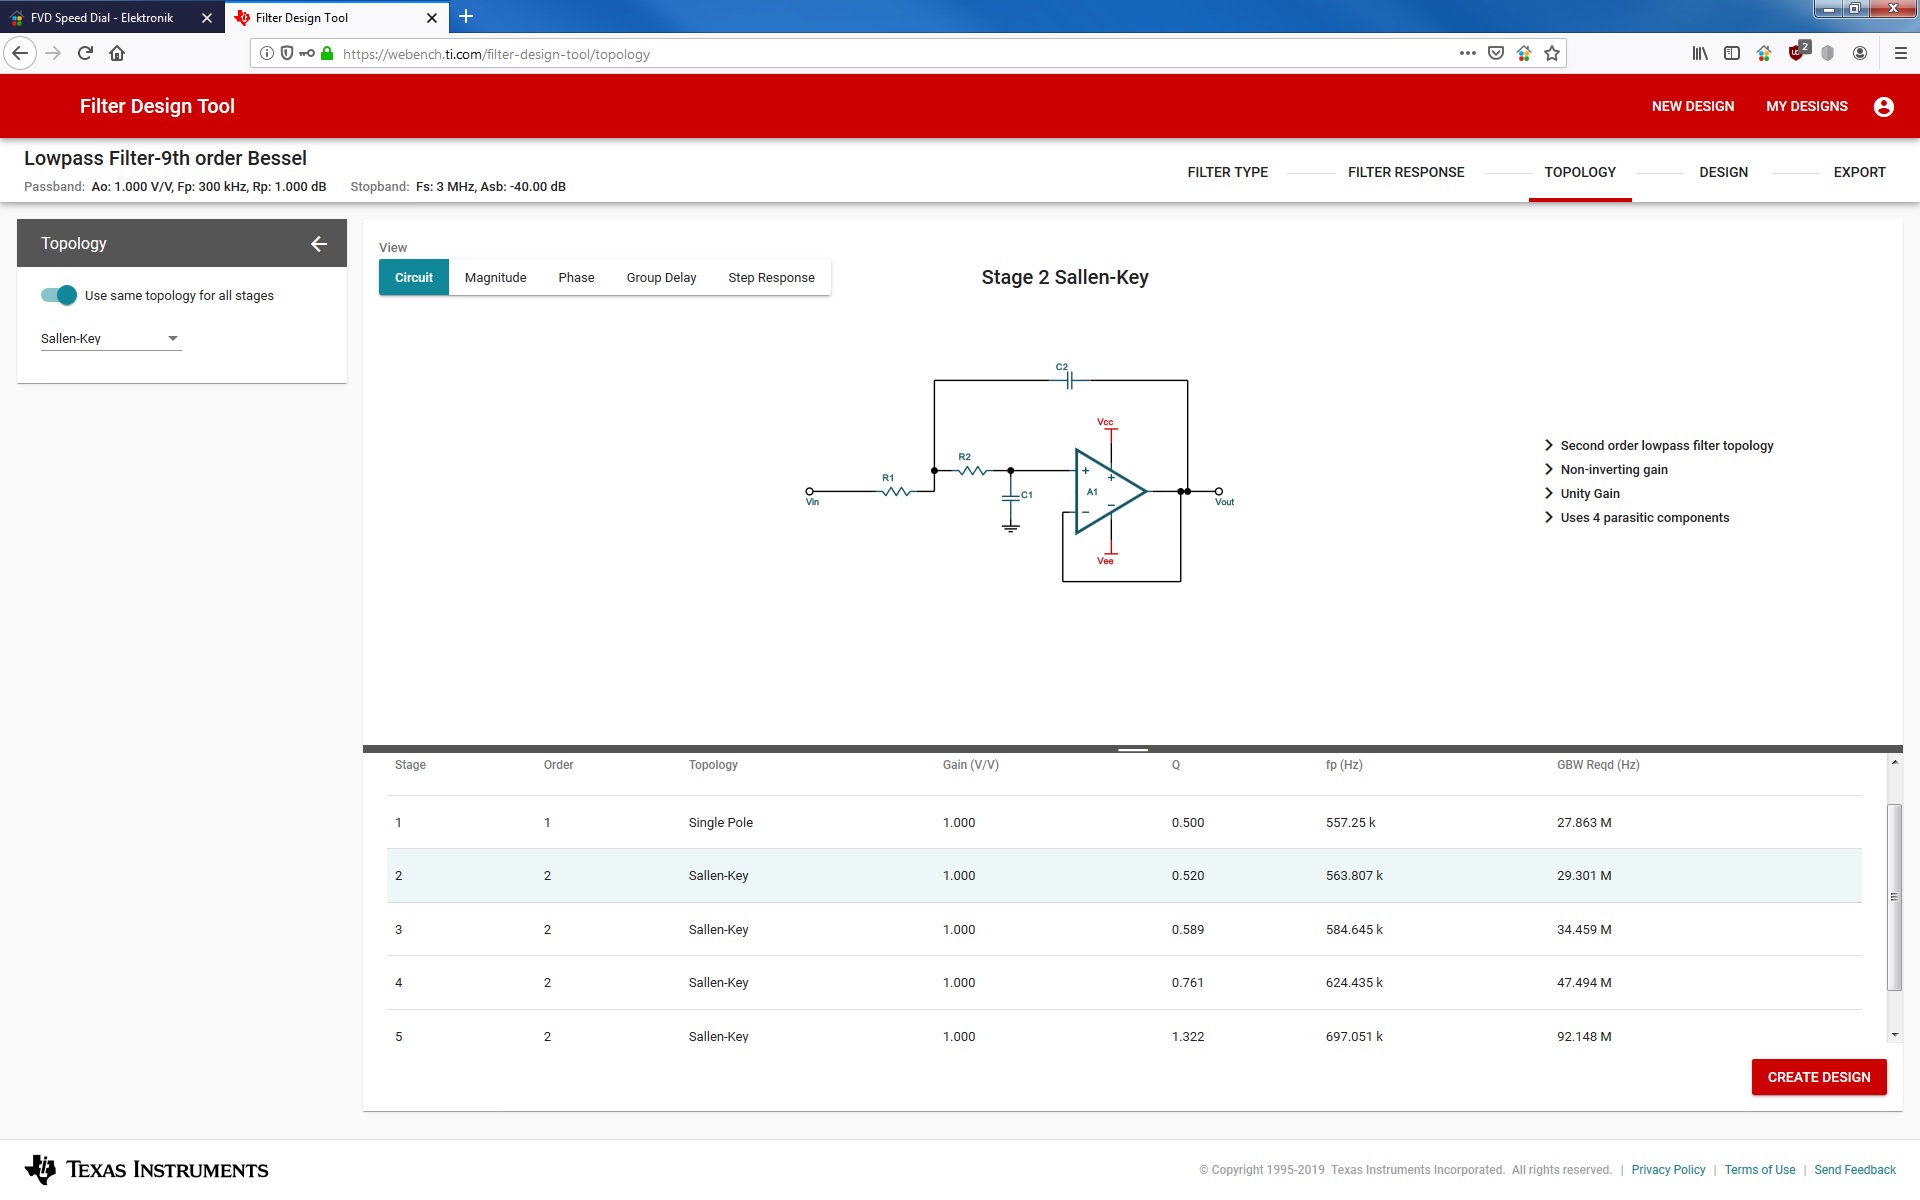This screenshot has height=1200, width=1920.
Task: Go to the FILTER RESPONSE step
Action: pyautogui.click(x=1405, y=173)
